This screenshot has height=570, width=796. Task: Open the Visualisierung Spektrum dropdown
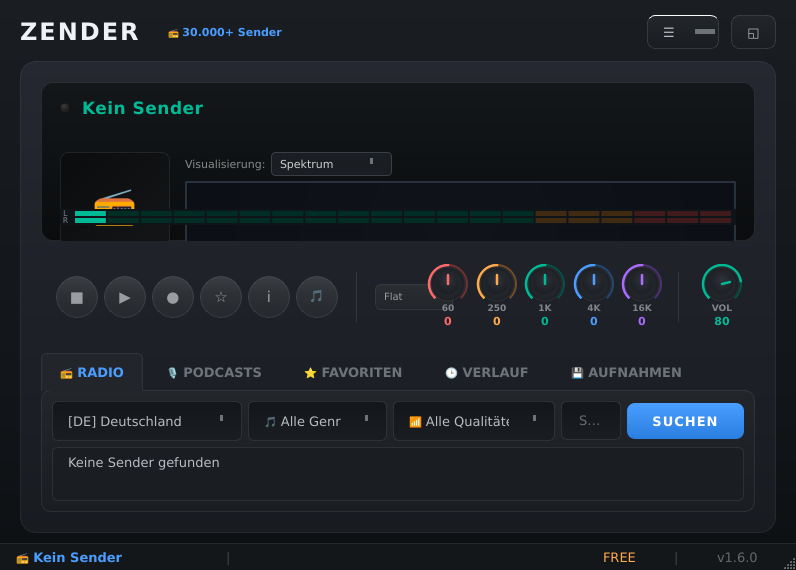pos(331,164)
